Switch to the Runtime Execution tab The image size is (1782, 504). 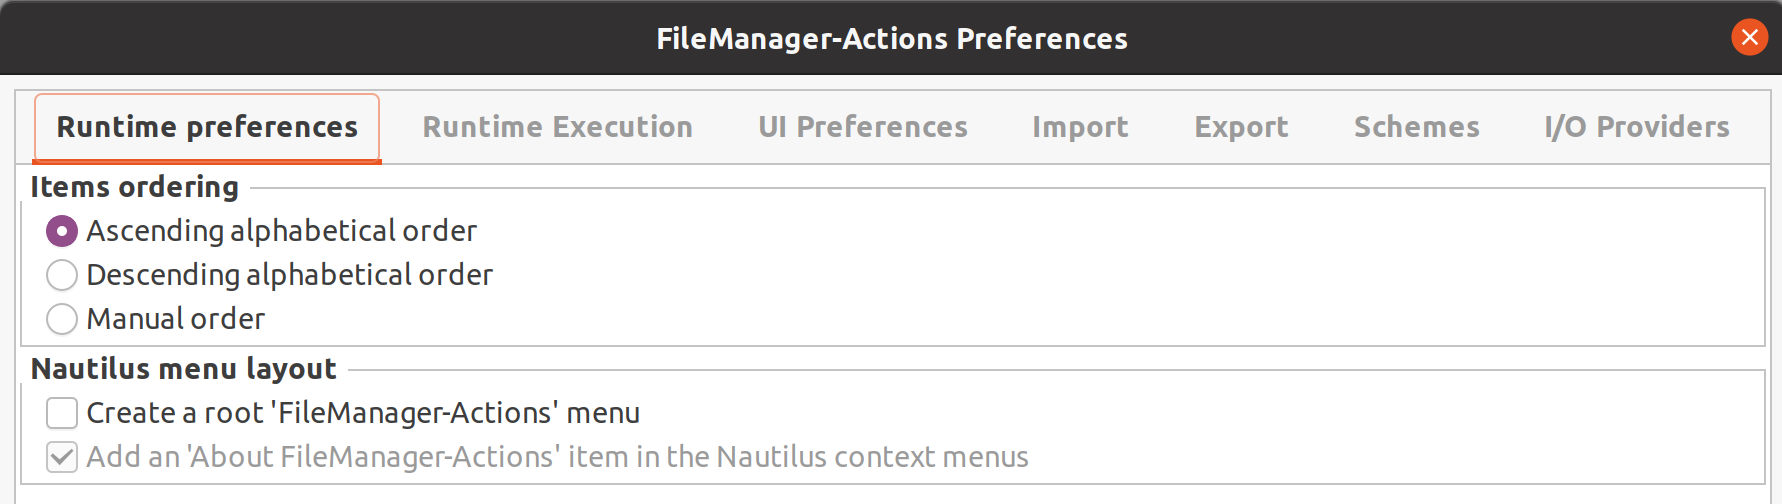(x=557, y=127)
